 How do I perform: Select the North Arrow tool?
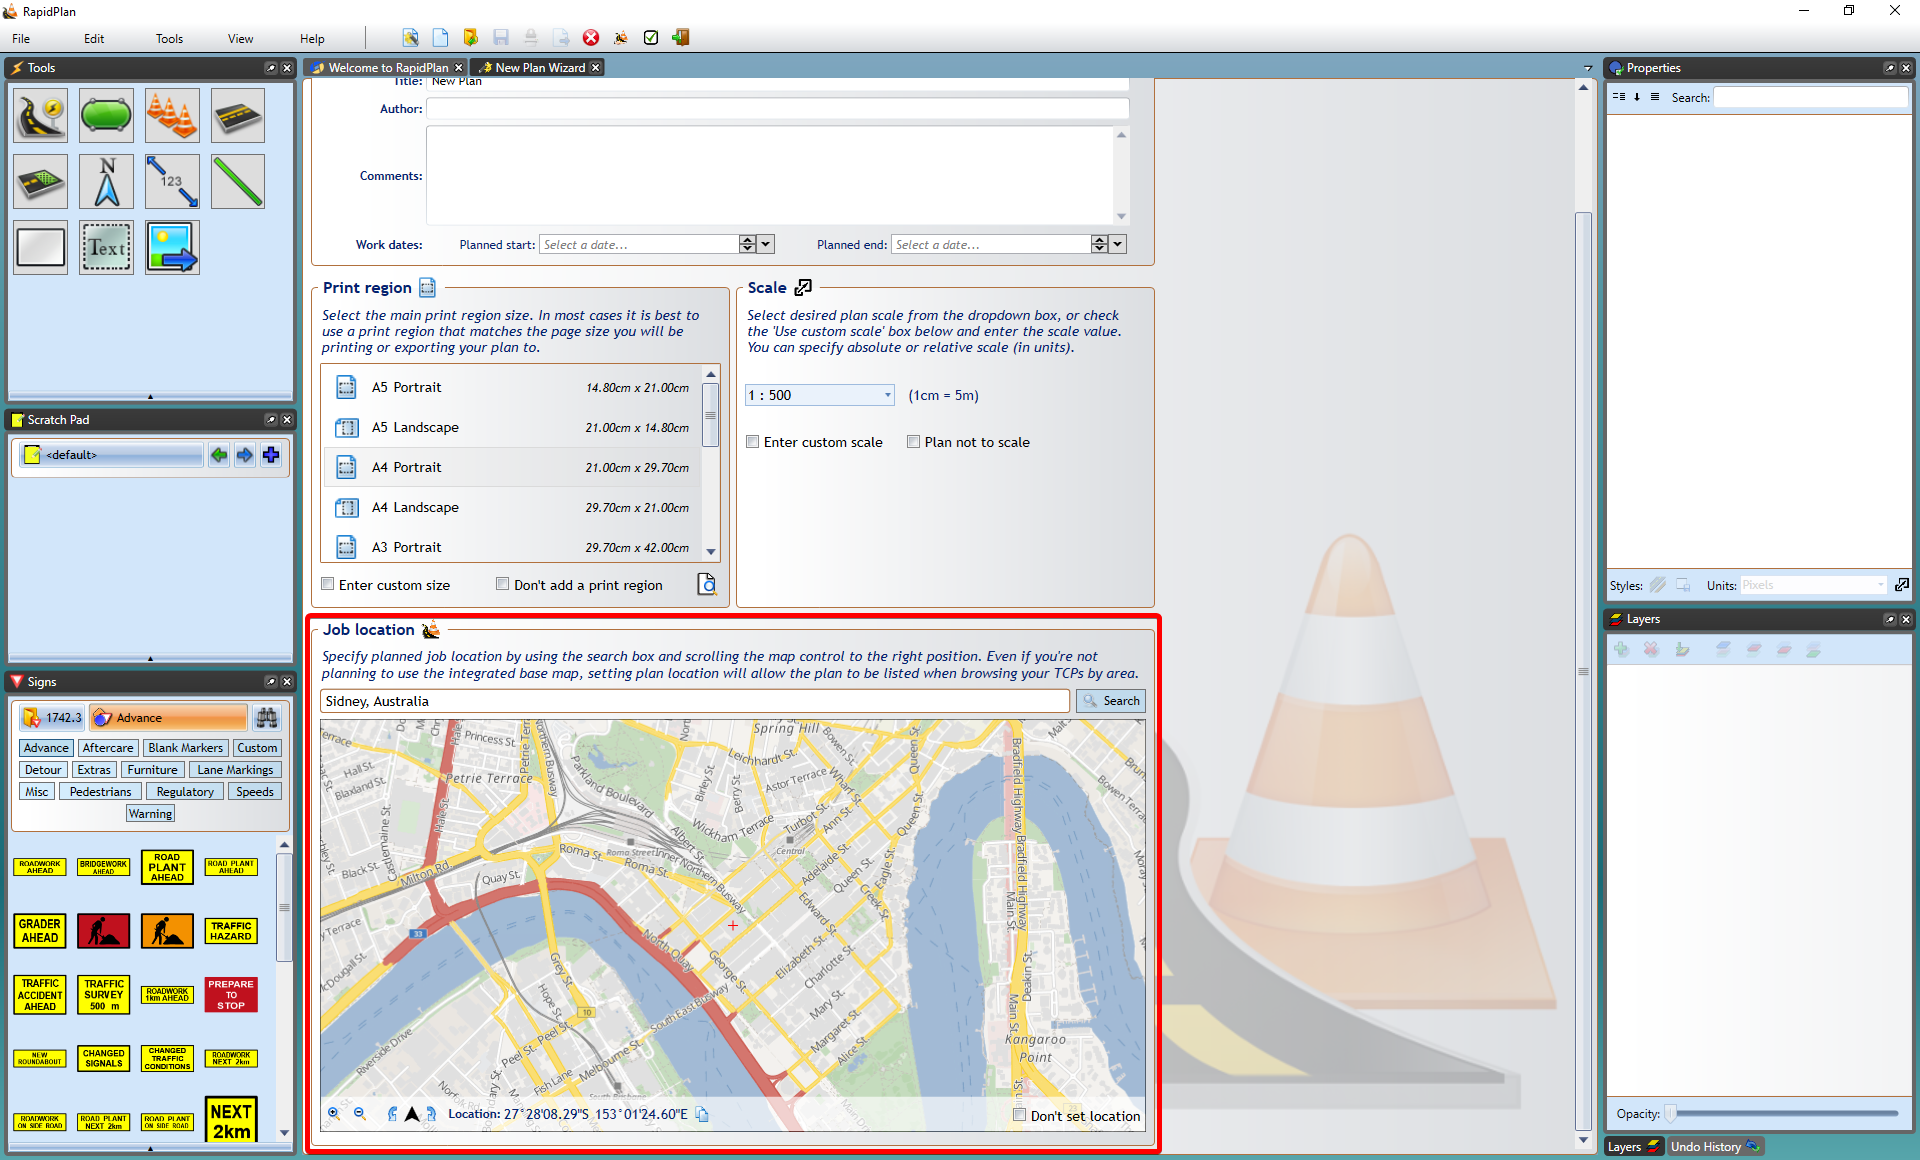click(107, 181)
